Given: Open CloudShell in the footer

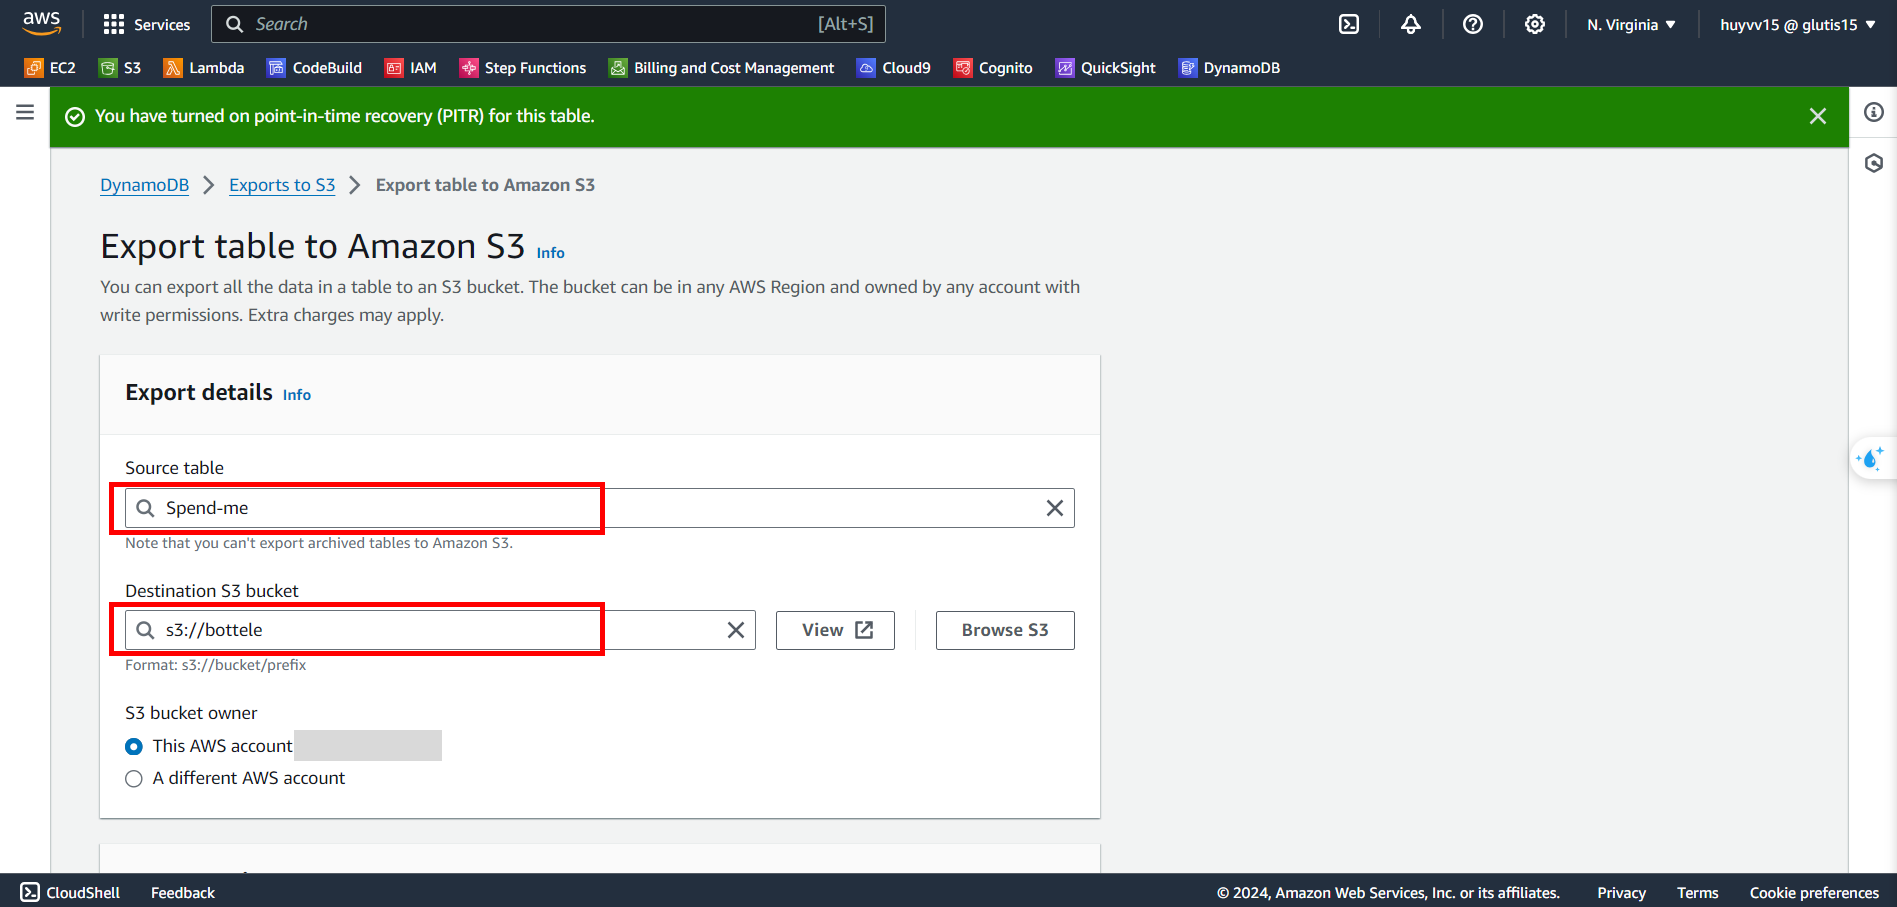Looking at the screenshot, I should tap(70, 892).
